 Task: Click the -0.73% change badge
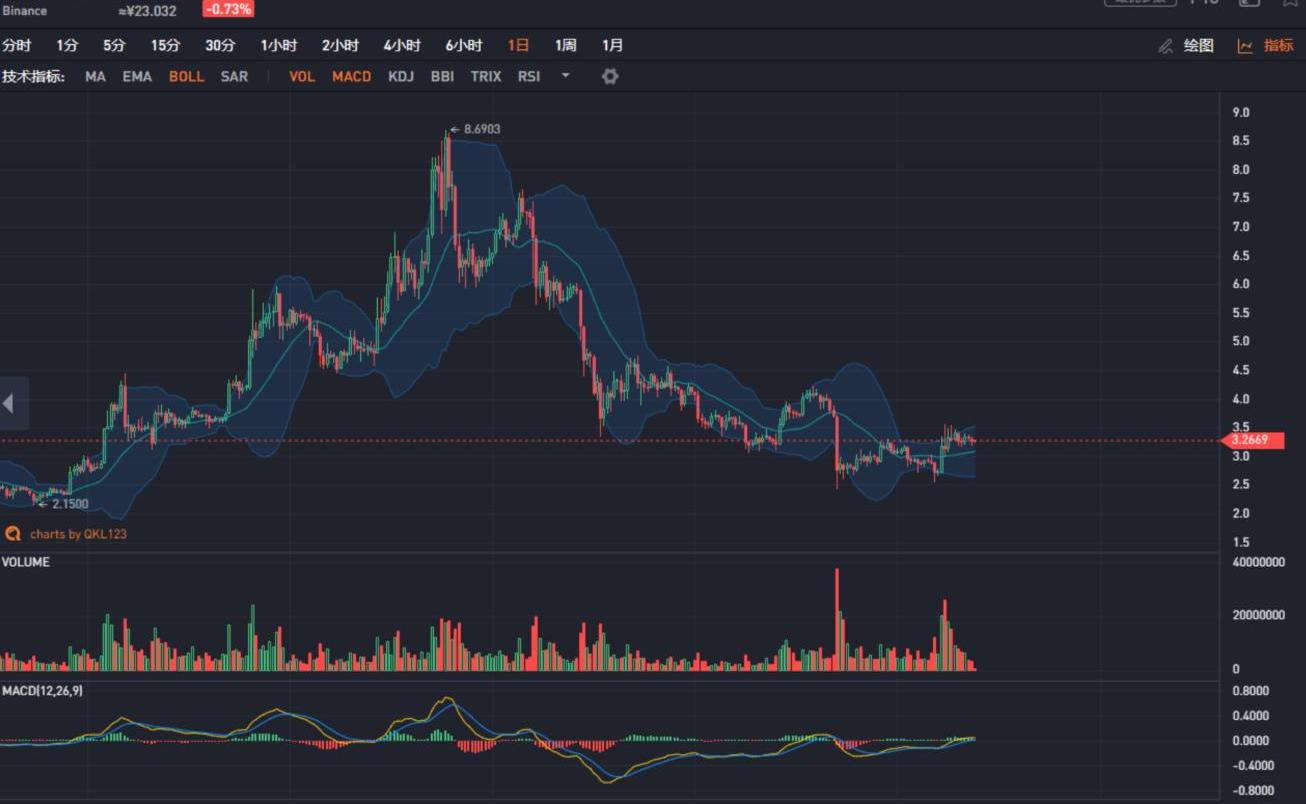pyautogui.click(x=228, y=9)
